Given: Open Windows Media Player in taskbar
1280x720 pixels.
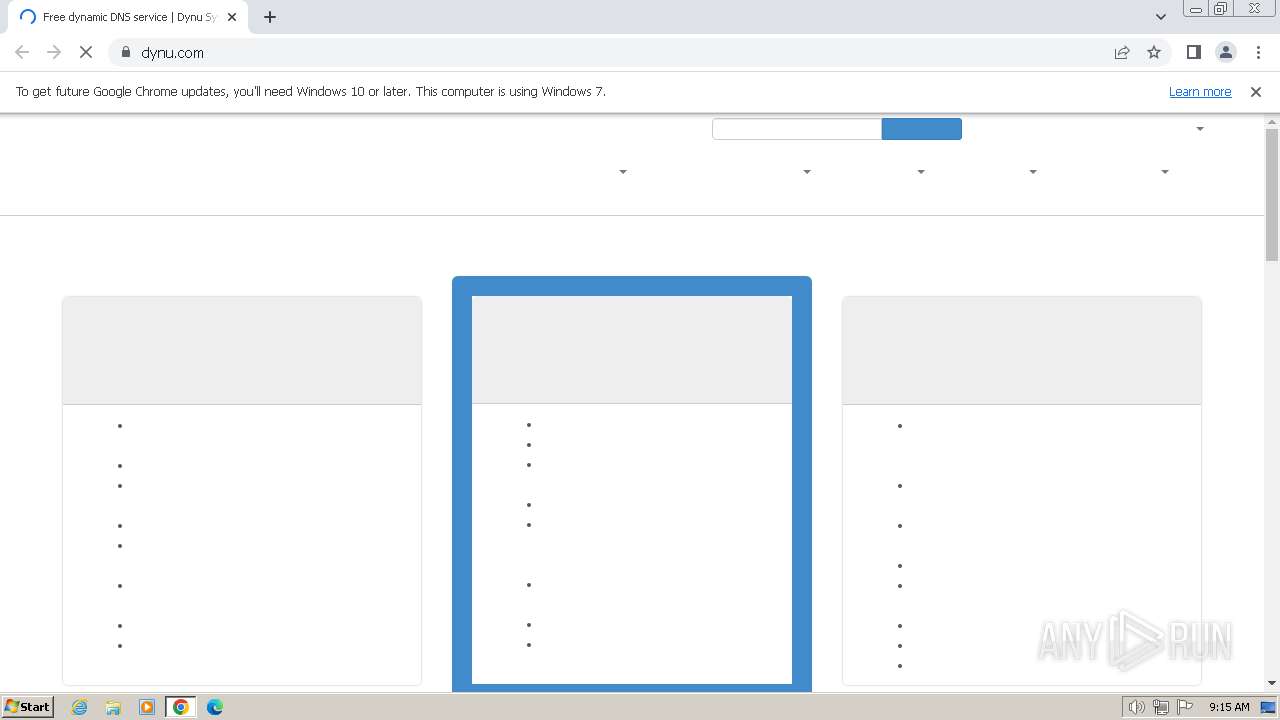Looking at the screenshot, I should pyautogui.click(x=147, y=707).
